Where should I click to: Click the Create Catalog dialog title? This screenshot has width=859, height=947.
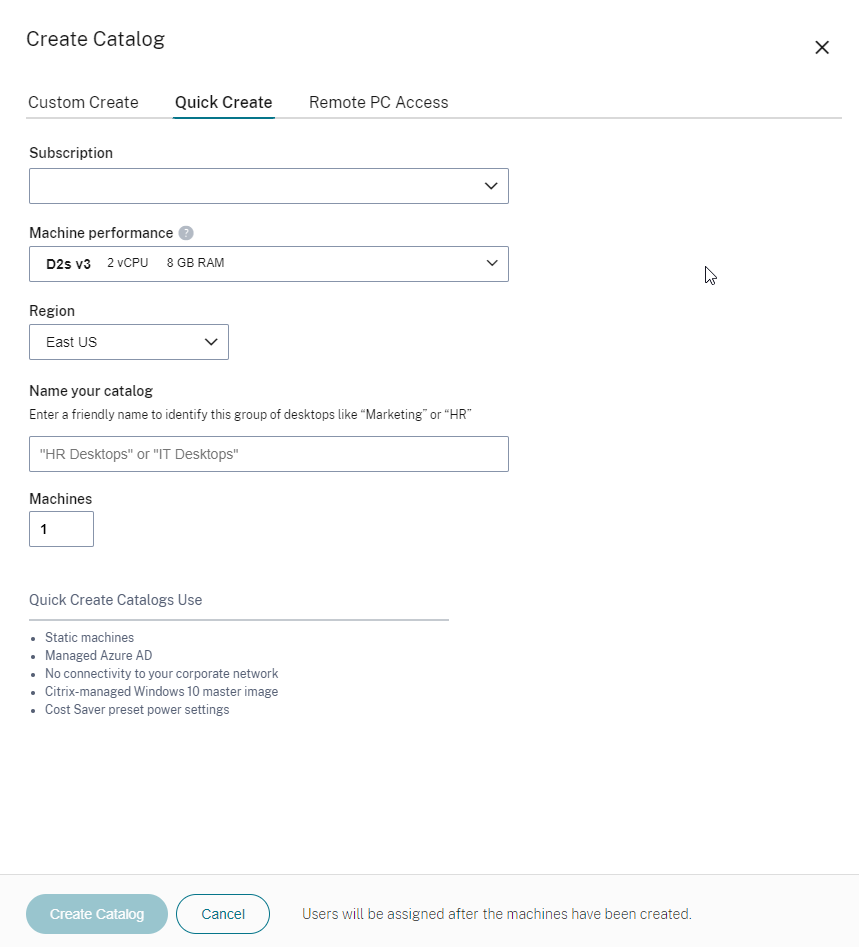coord(95,39)
